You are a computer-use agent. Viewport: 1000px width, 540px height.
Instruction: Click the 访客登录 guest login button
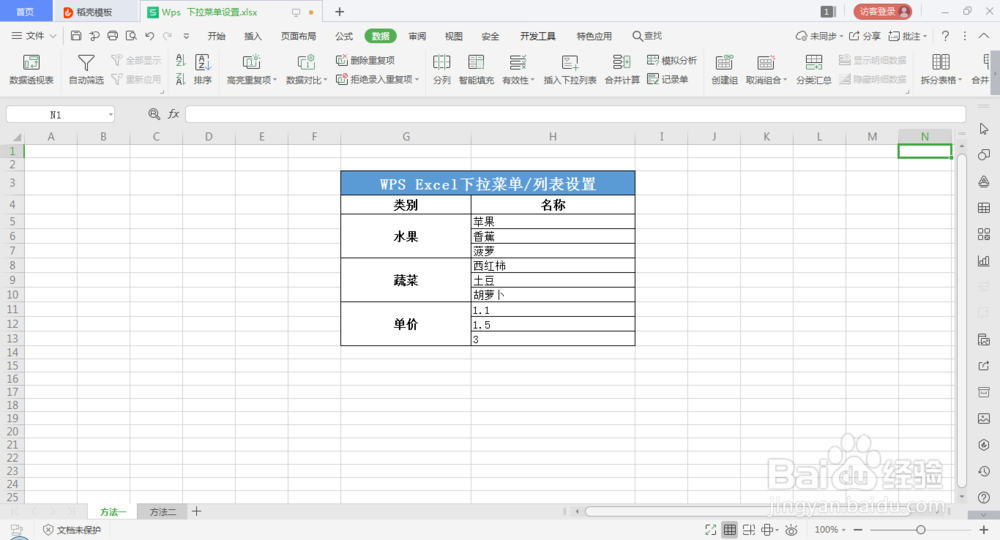tap(883, 11)
